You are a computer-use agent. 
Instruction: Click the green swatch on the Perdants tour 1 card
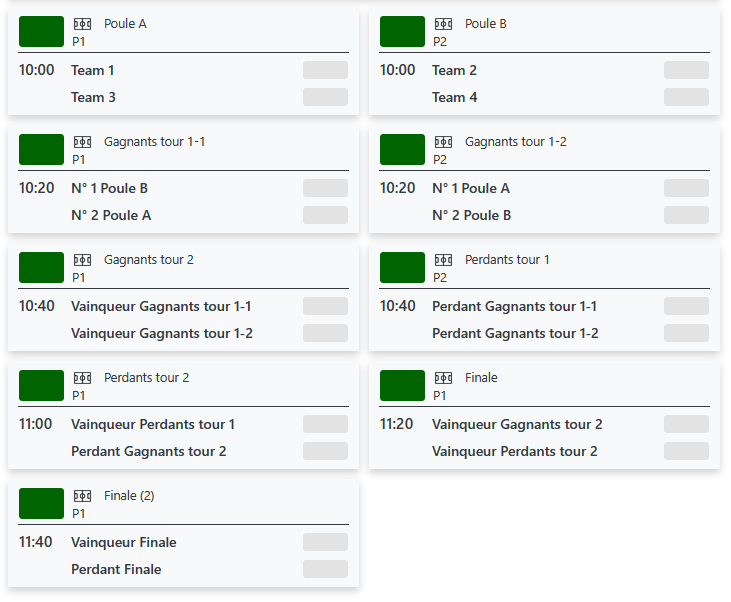[x=402, y=268]
